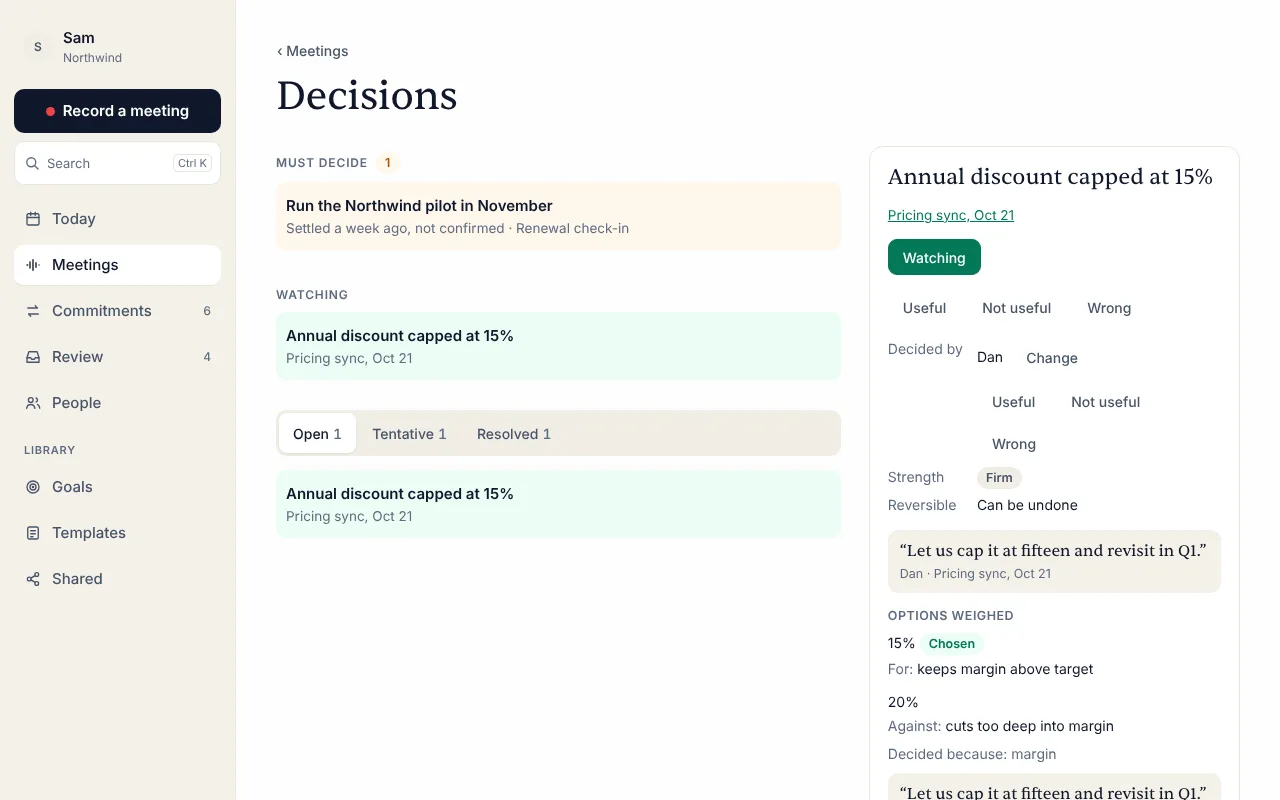Click the arrows icon beside Commitments

tap(33, 311)
